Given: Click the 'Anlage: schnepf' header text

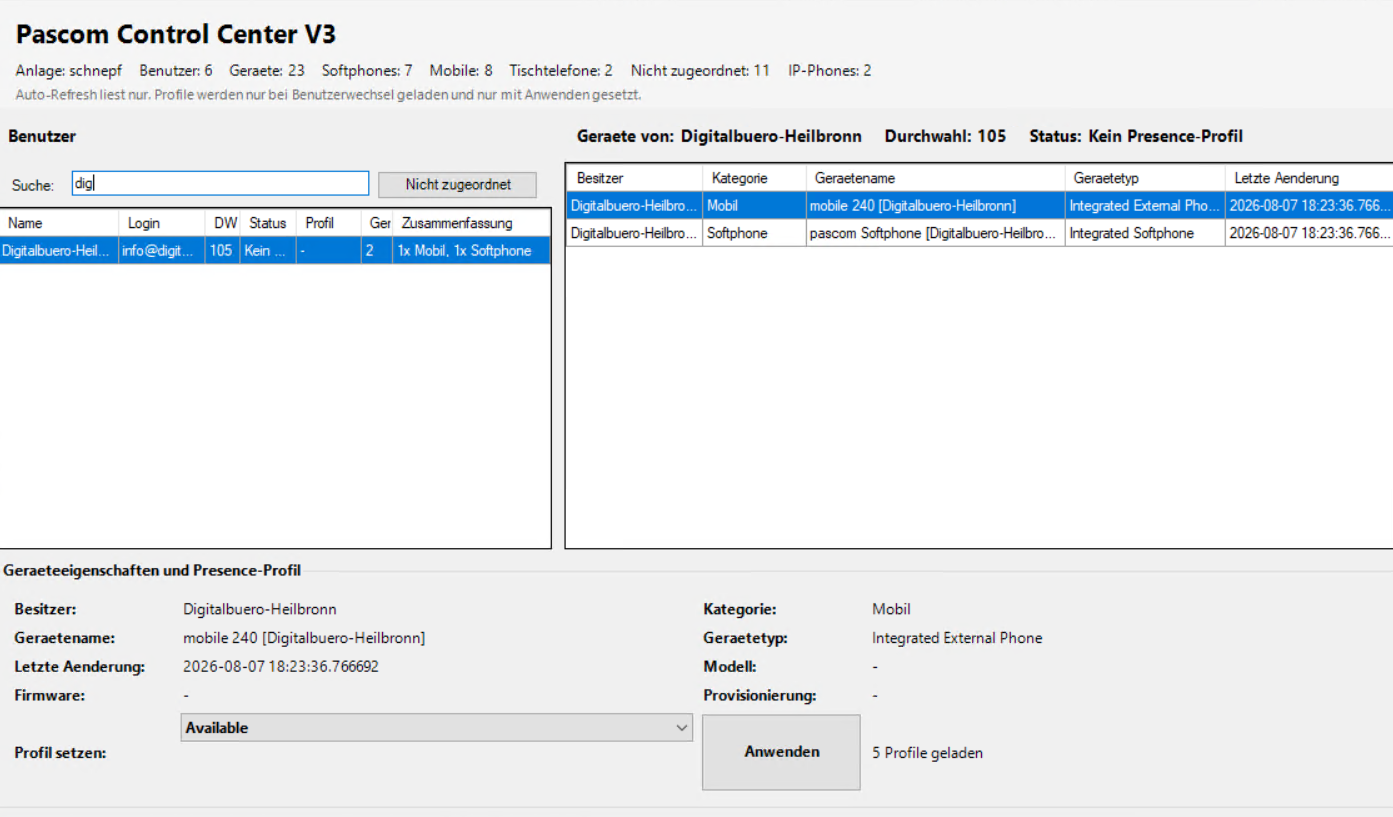Looking at the screenshot, I should [69, 71].
